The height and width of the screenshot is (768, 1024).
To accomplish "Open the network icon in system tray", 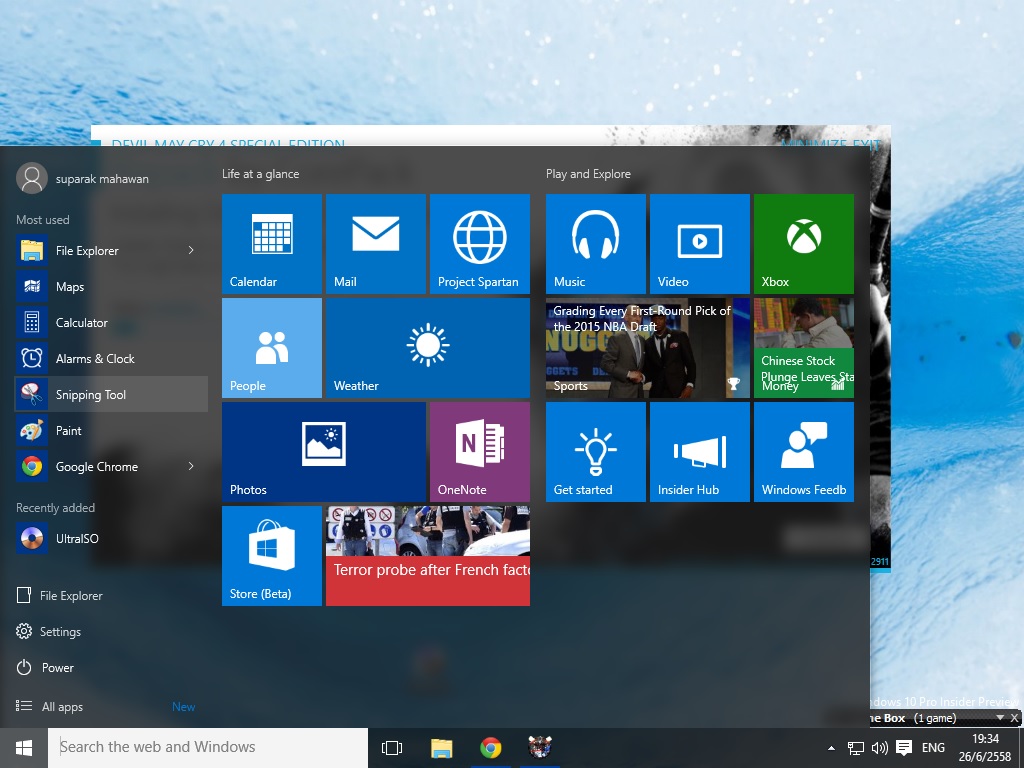I will click(x=856, y=748).
